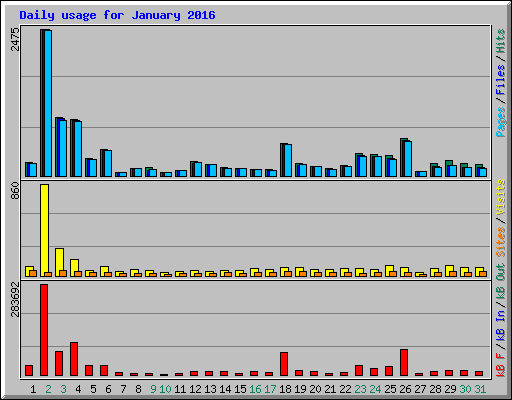Click day 16 on the x-axis

click(x=255, y=389)
